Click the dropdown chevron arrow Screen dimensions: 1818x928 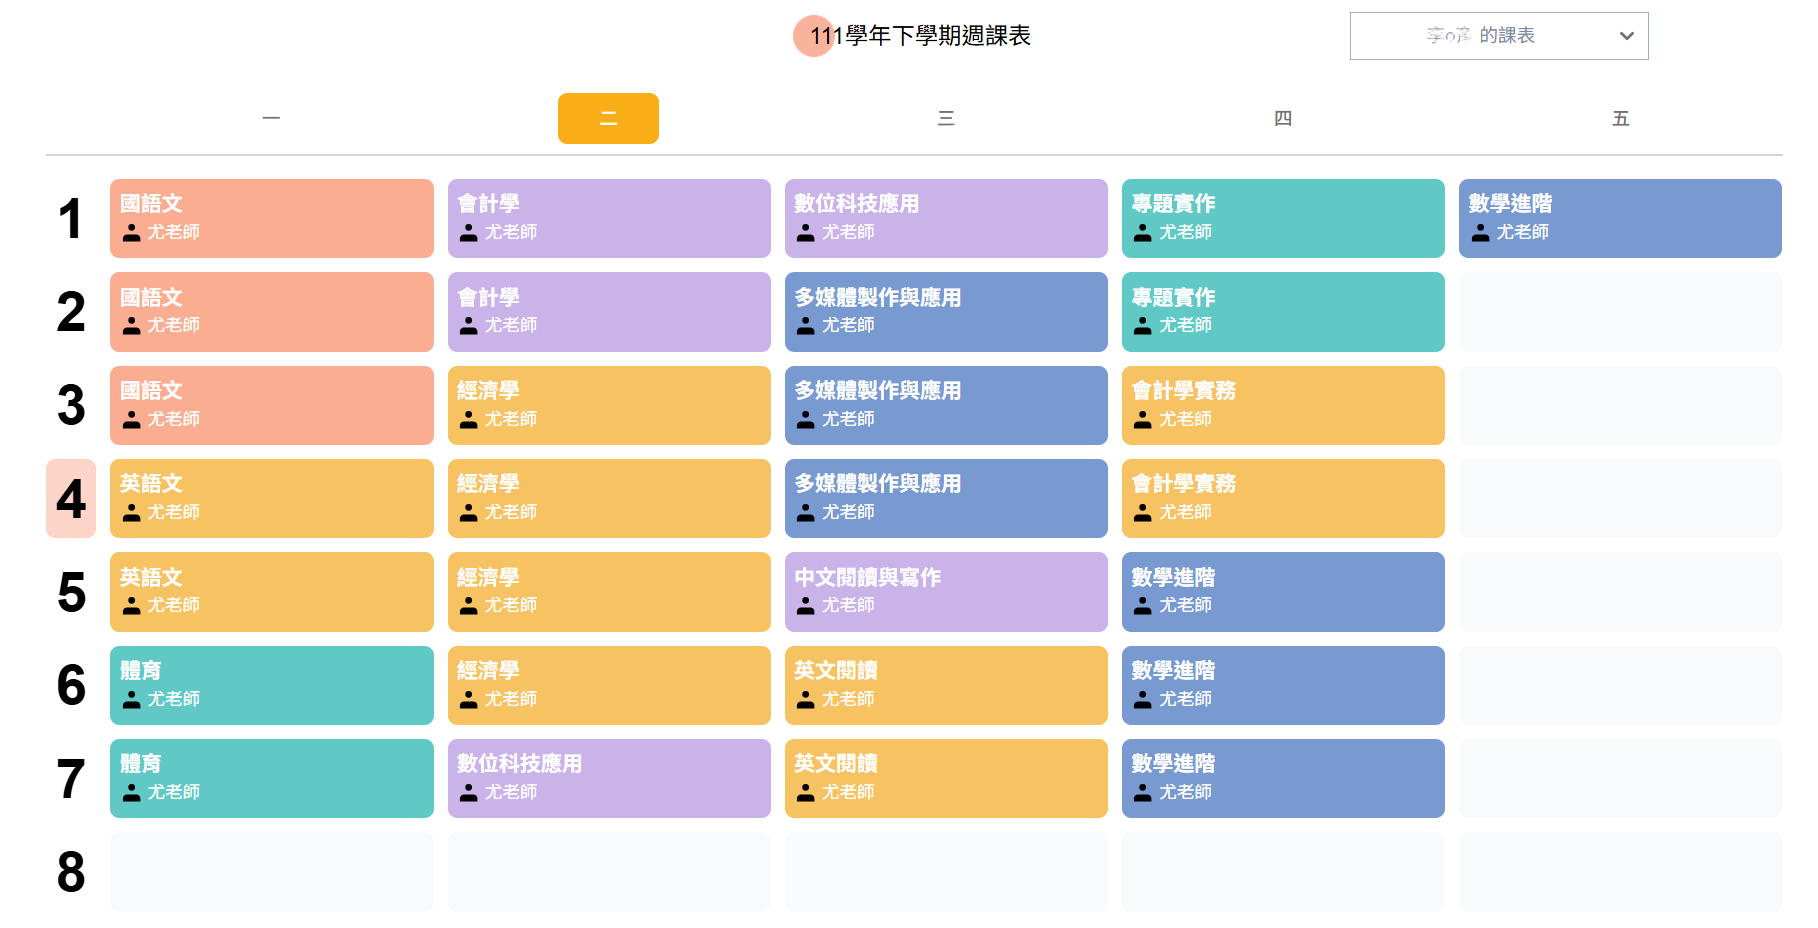1626,36
